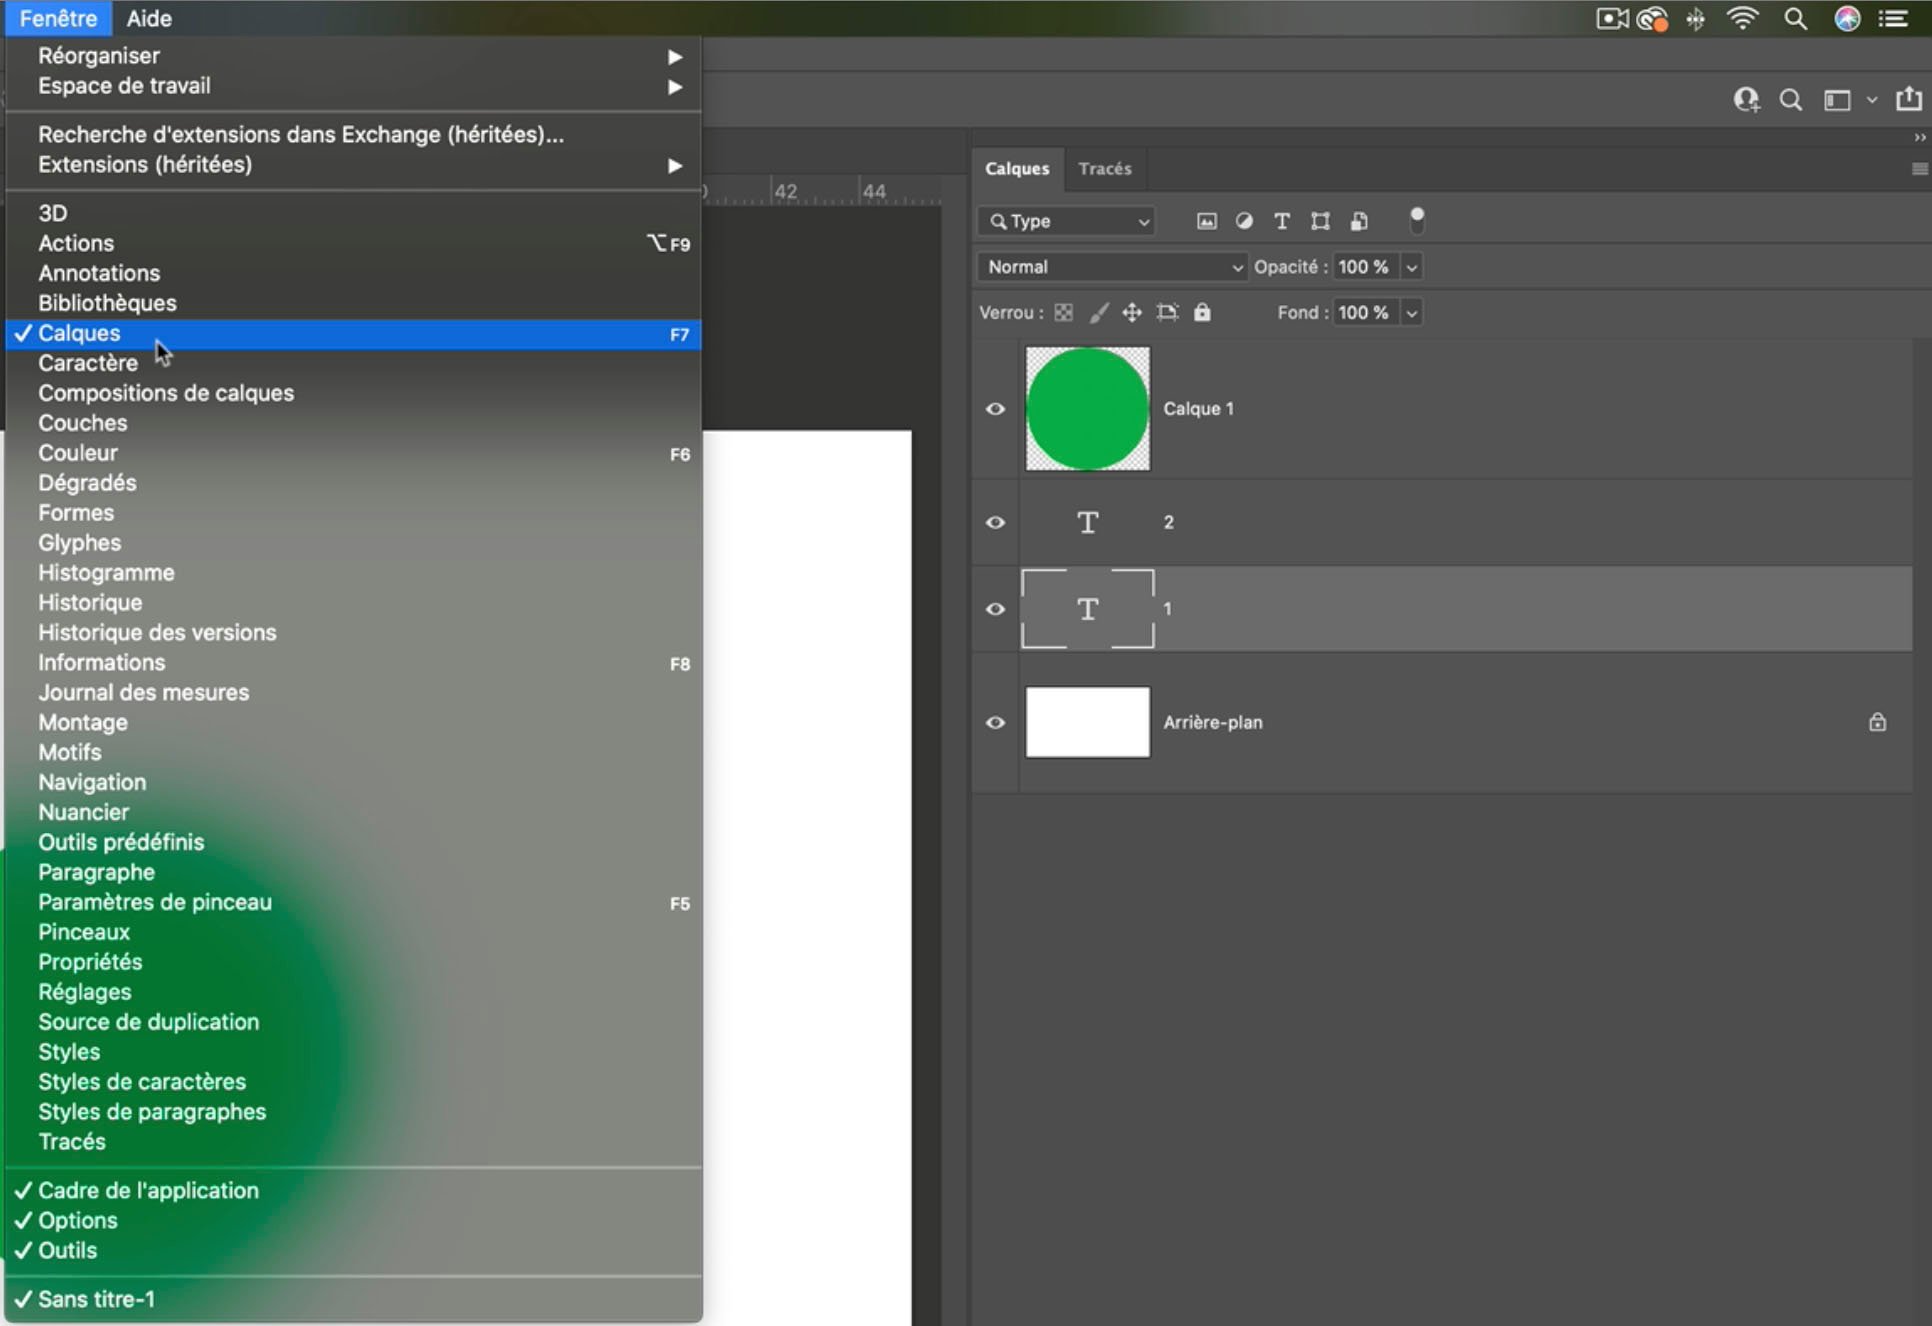The height and width of the screenshot is (1326, 1932).
Task: Open macOS Spotlight search
Action: (x=1795, y=19)
